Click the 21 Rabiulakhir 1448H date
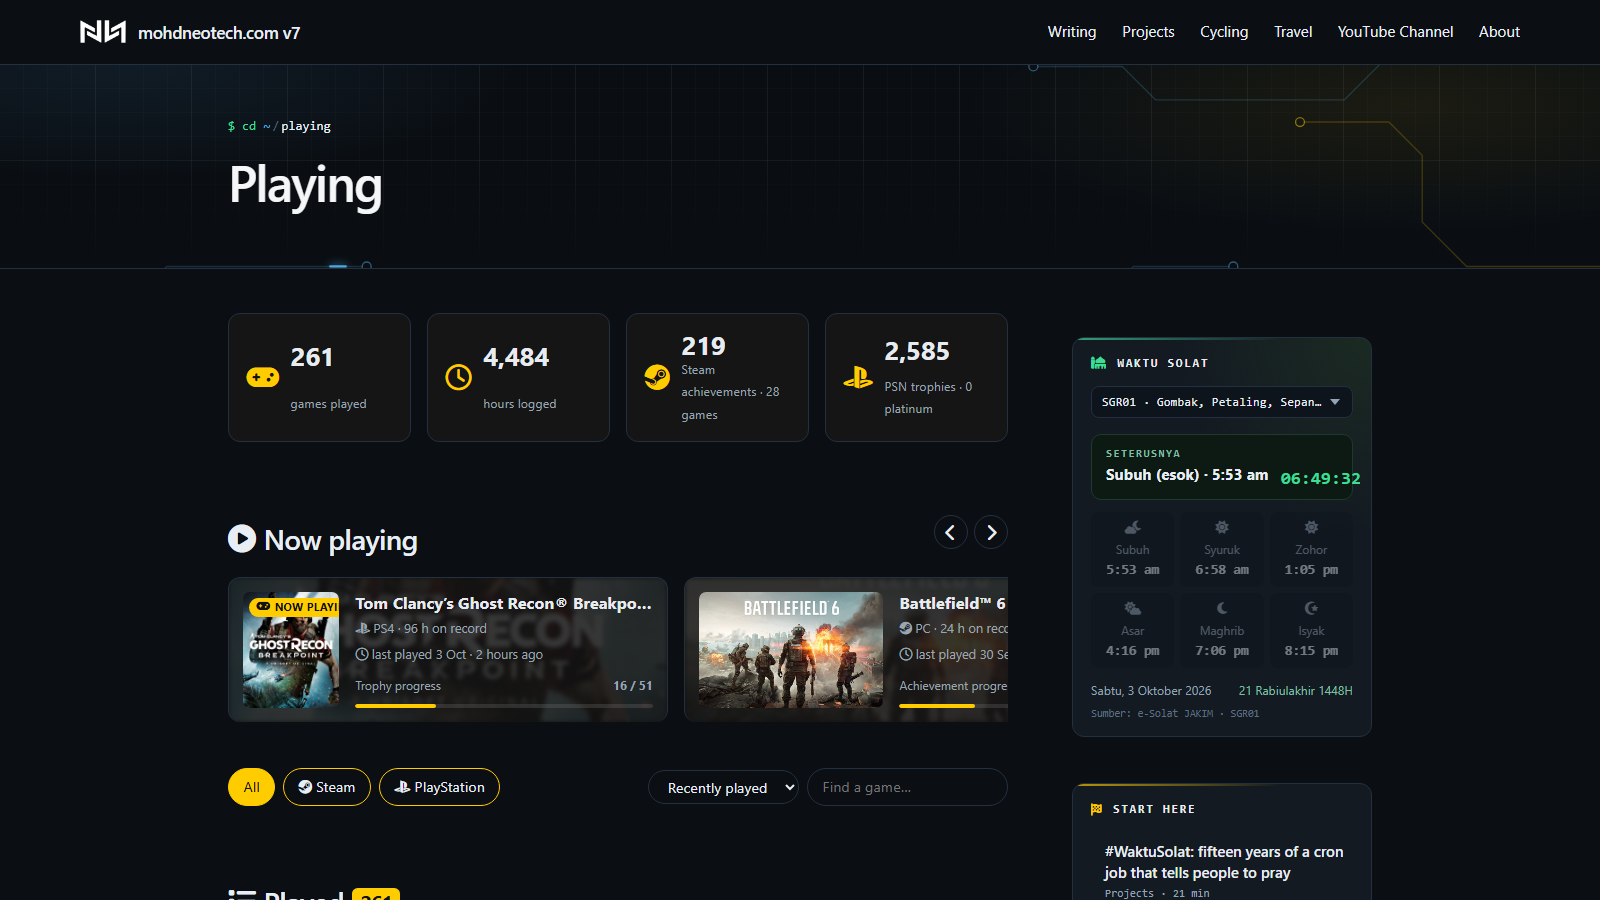Screen dimensions: 1600x900 [x=1295, y=691]
